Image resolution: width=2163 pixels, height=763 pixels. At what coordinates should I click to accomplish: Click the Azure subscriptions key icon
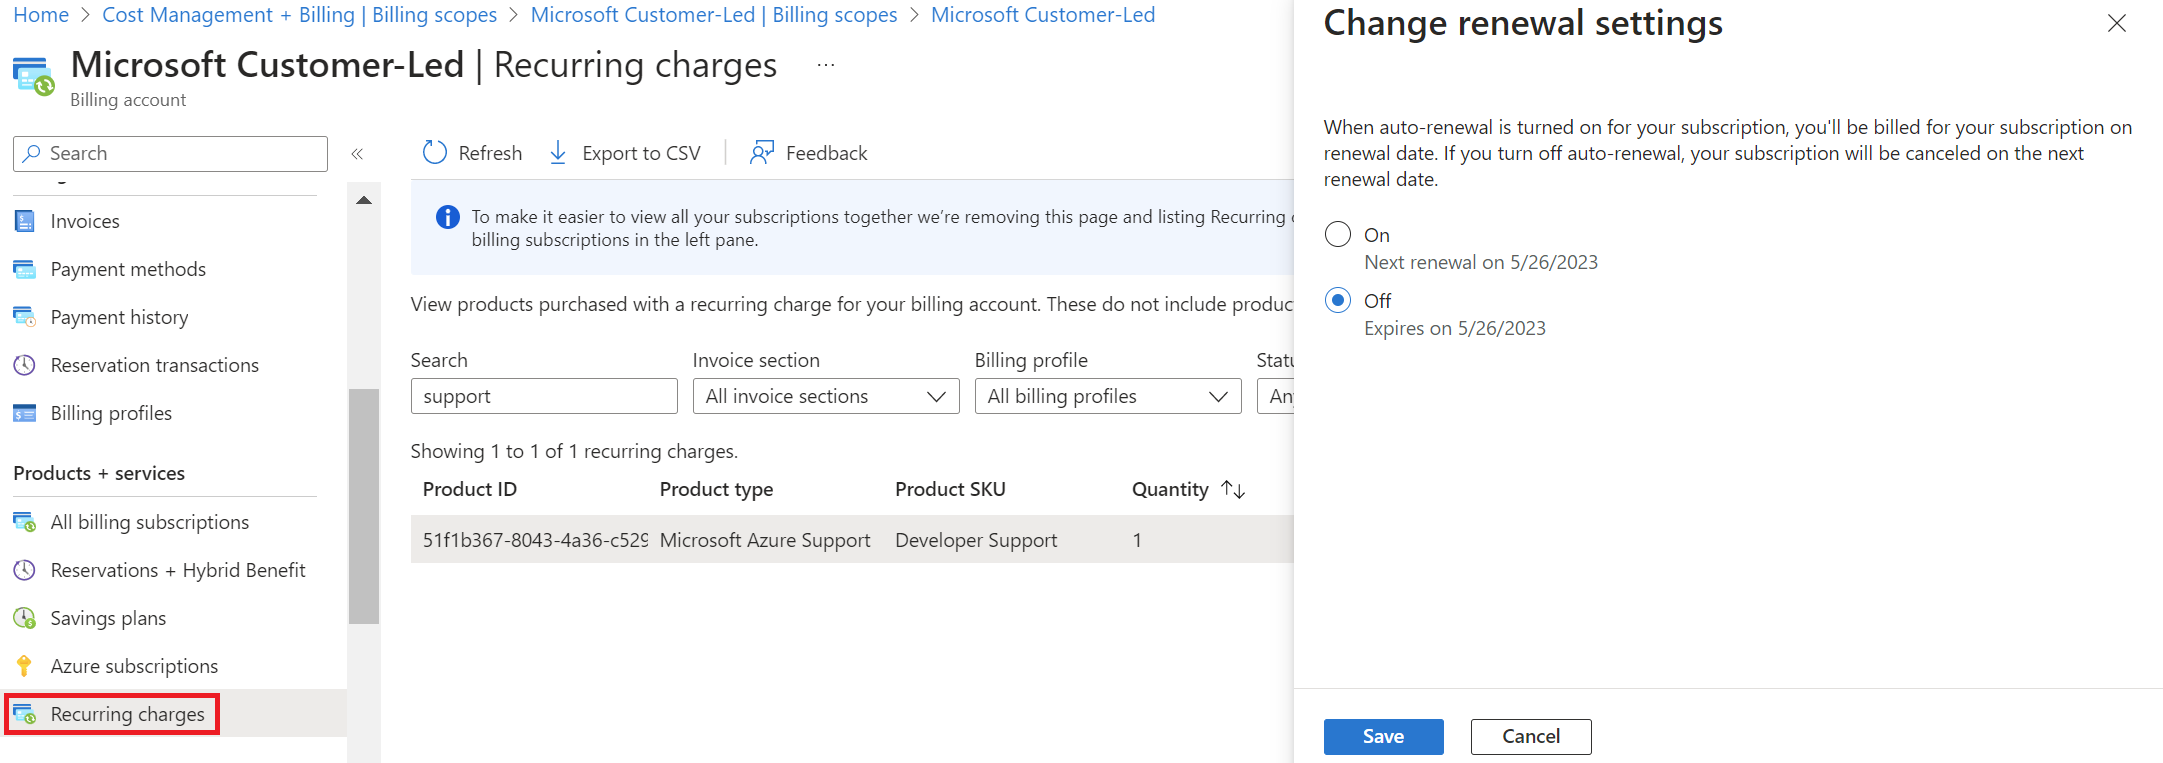pos(25,666)
